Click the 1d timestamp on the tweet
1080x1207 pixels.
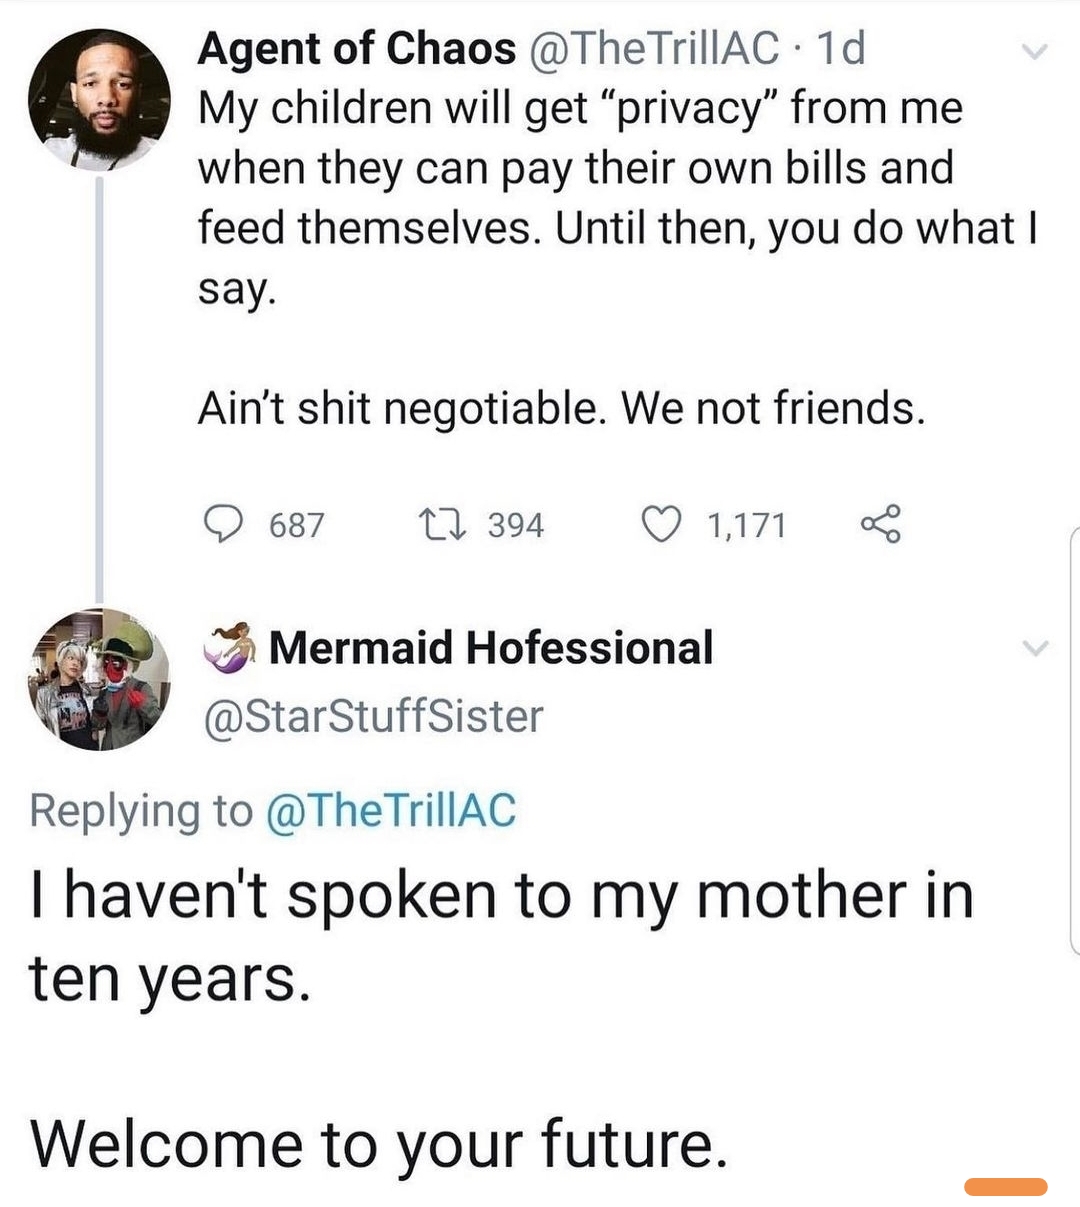click(x=841, y=48)
